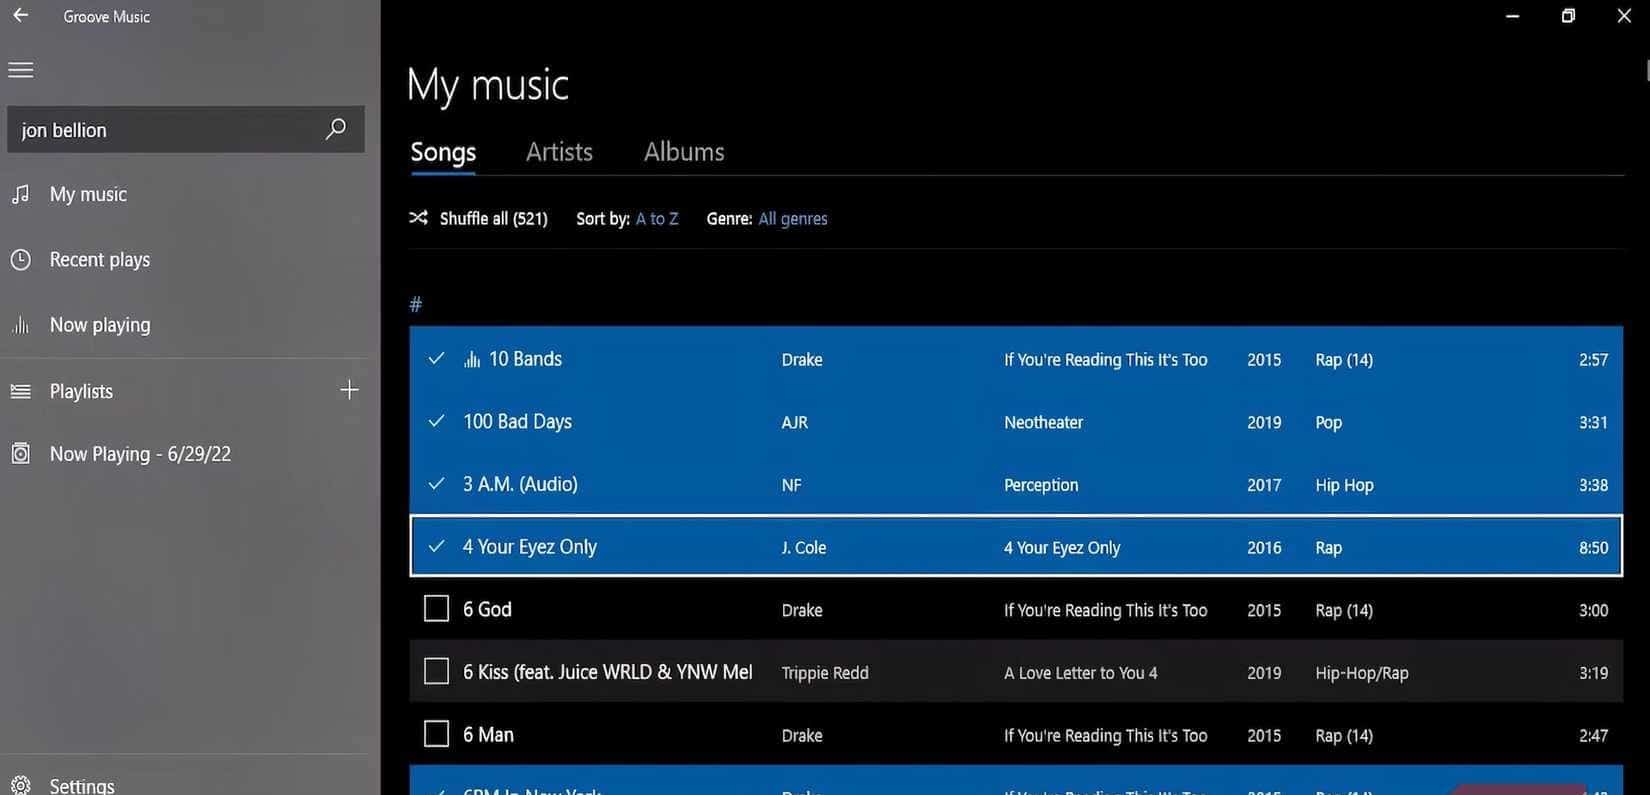Image resolution: width=1650 pixels, height=795 pixels.
Task: Select the 6 Man checkbox
Action: [437, 735]
